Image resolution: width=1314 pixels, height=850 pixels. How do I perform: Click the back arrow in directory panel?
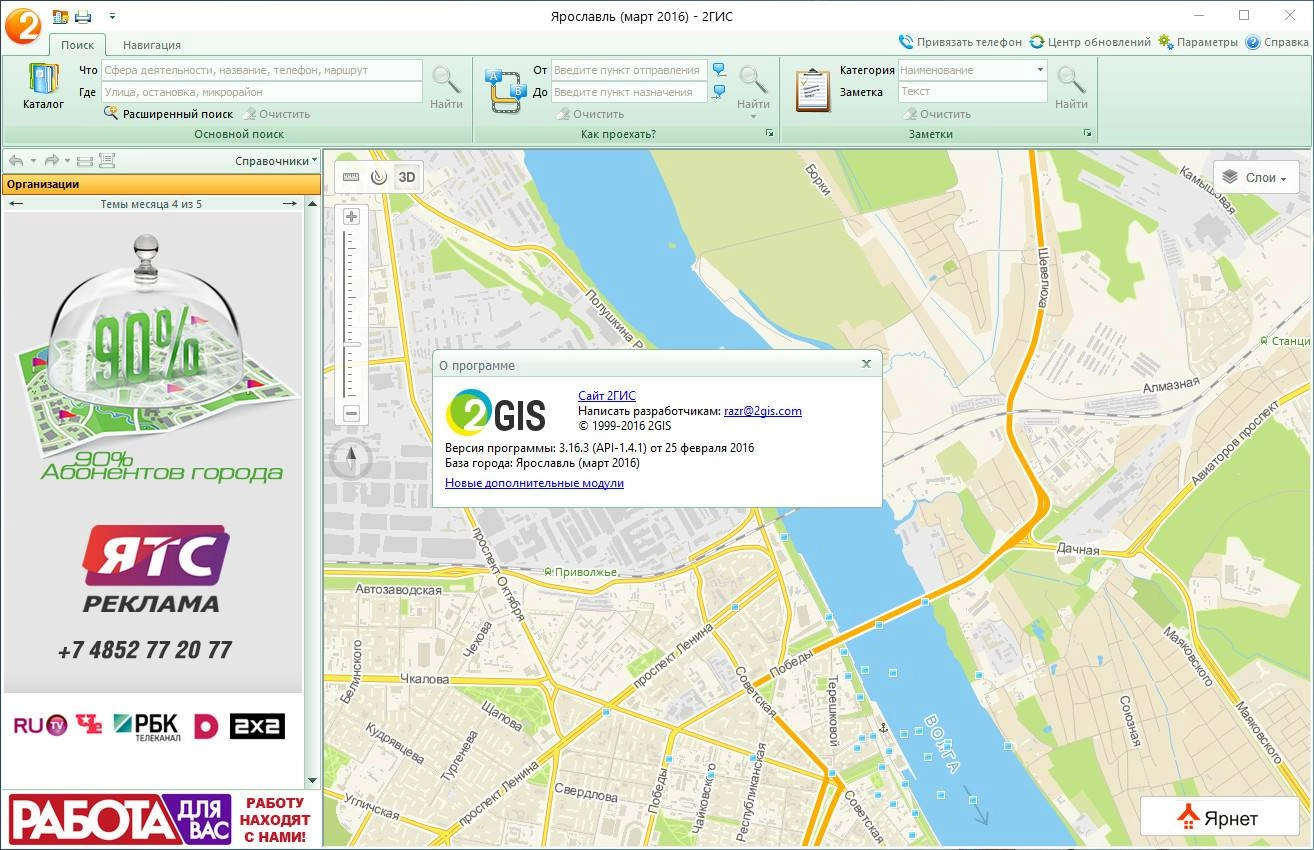(16, 161)
